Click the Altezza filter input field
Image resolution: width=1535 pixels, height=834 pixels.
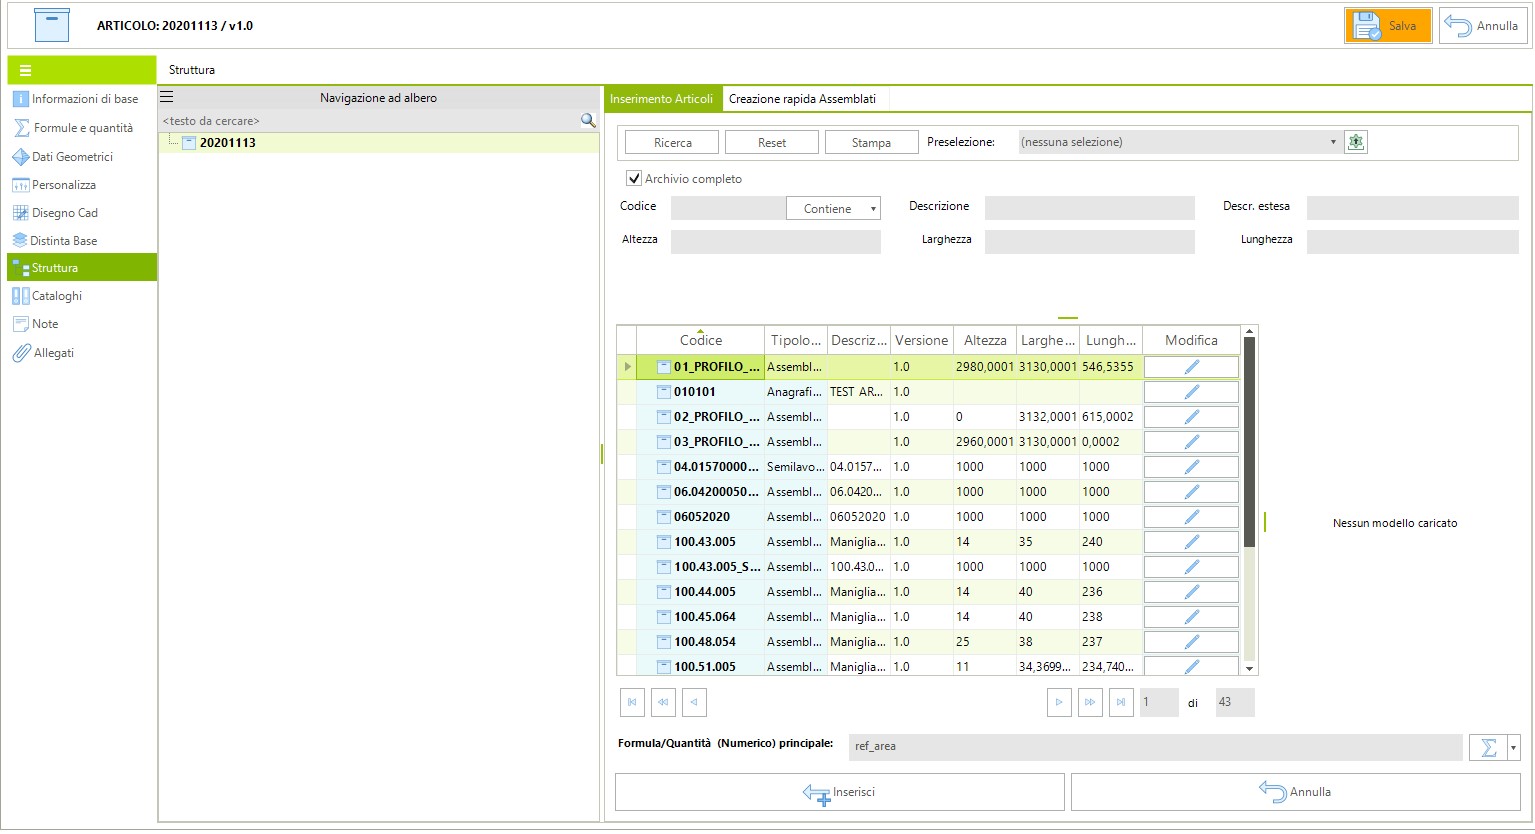(776, 242)
